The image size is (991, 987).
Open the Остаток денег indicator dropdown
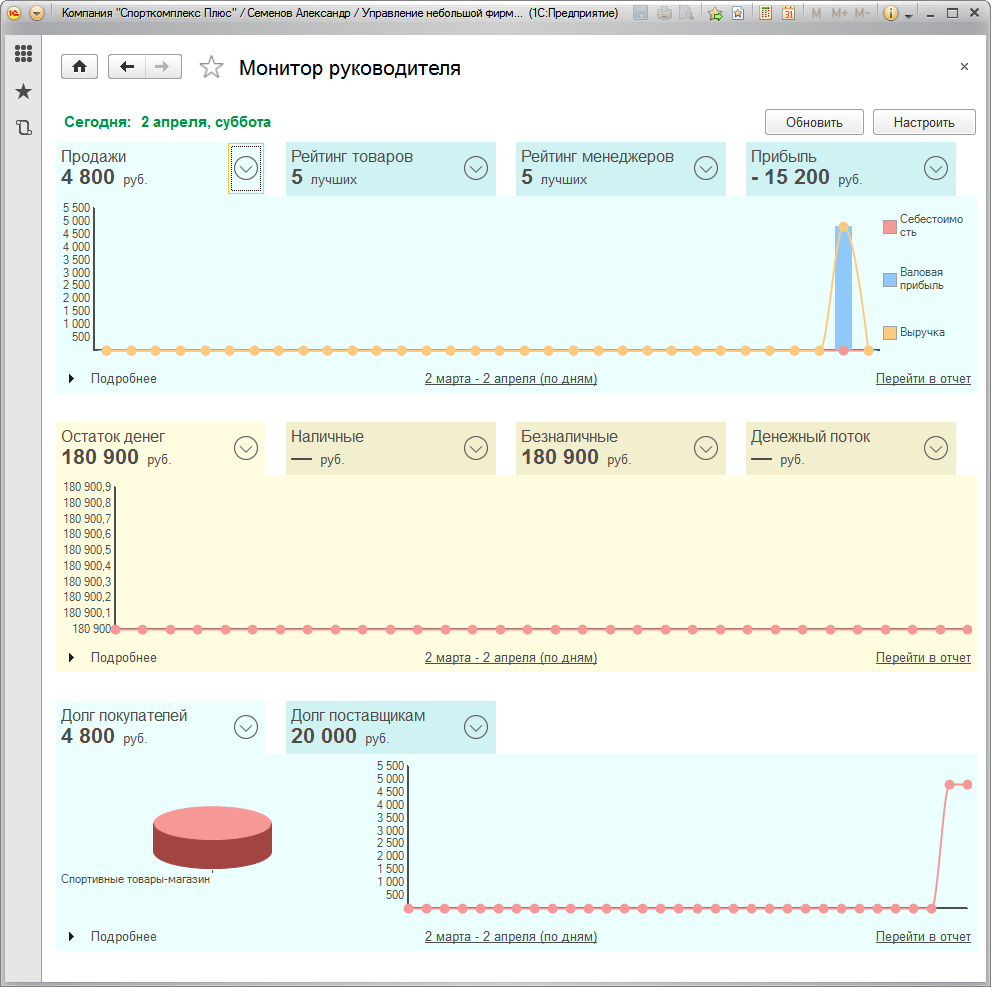coord(246,448)
